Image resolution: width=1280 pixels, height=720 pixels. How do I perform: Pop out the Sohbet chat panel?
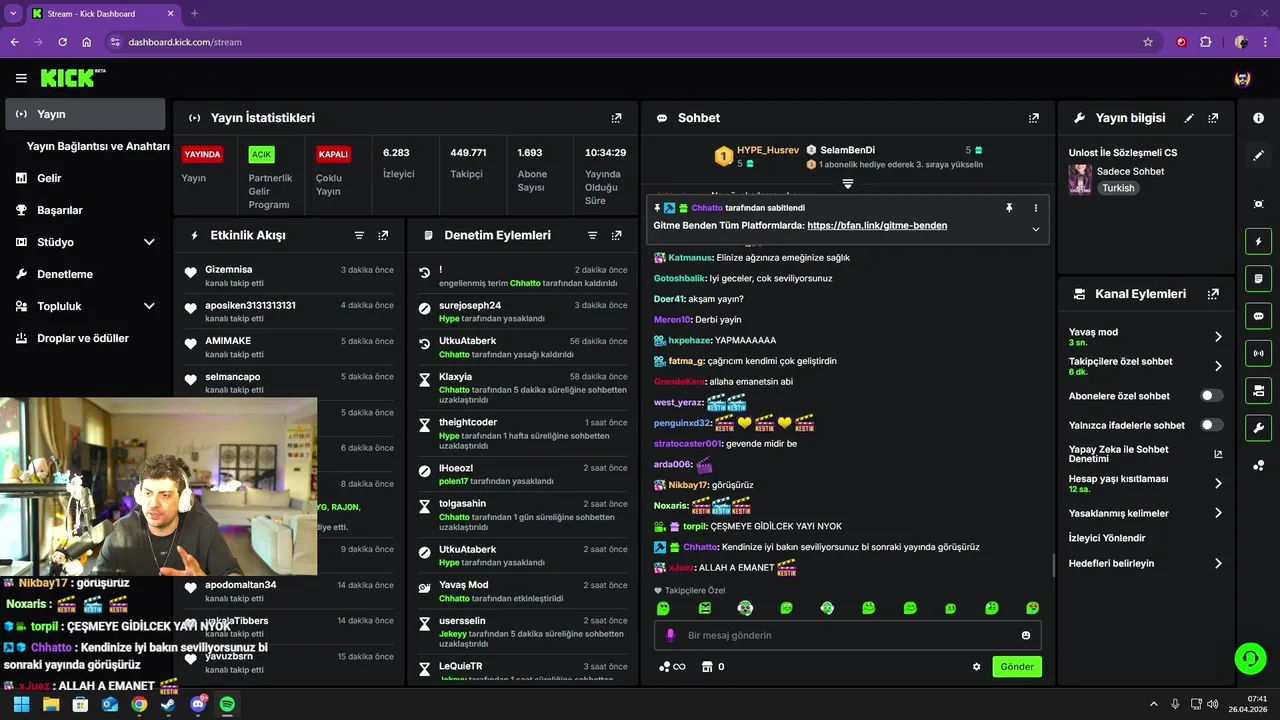click(1033, 118)
